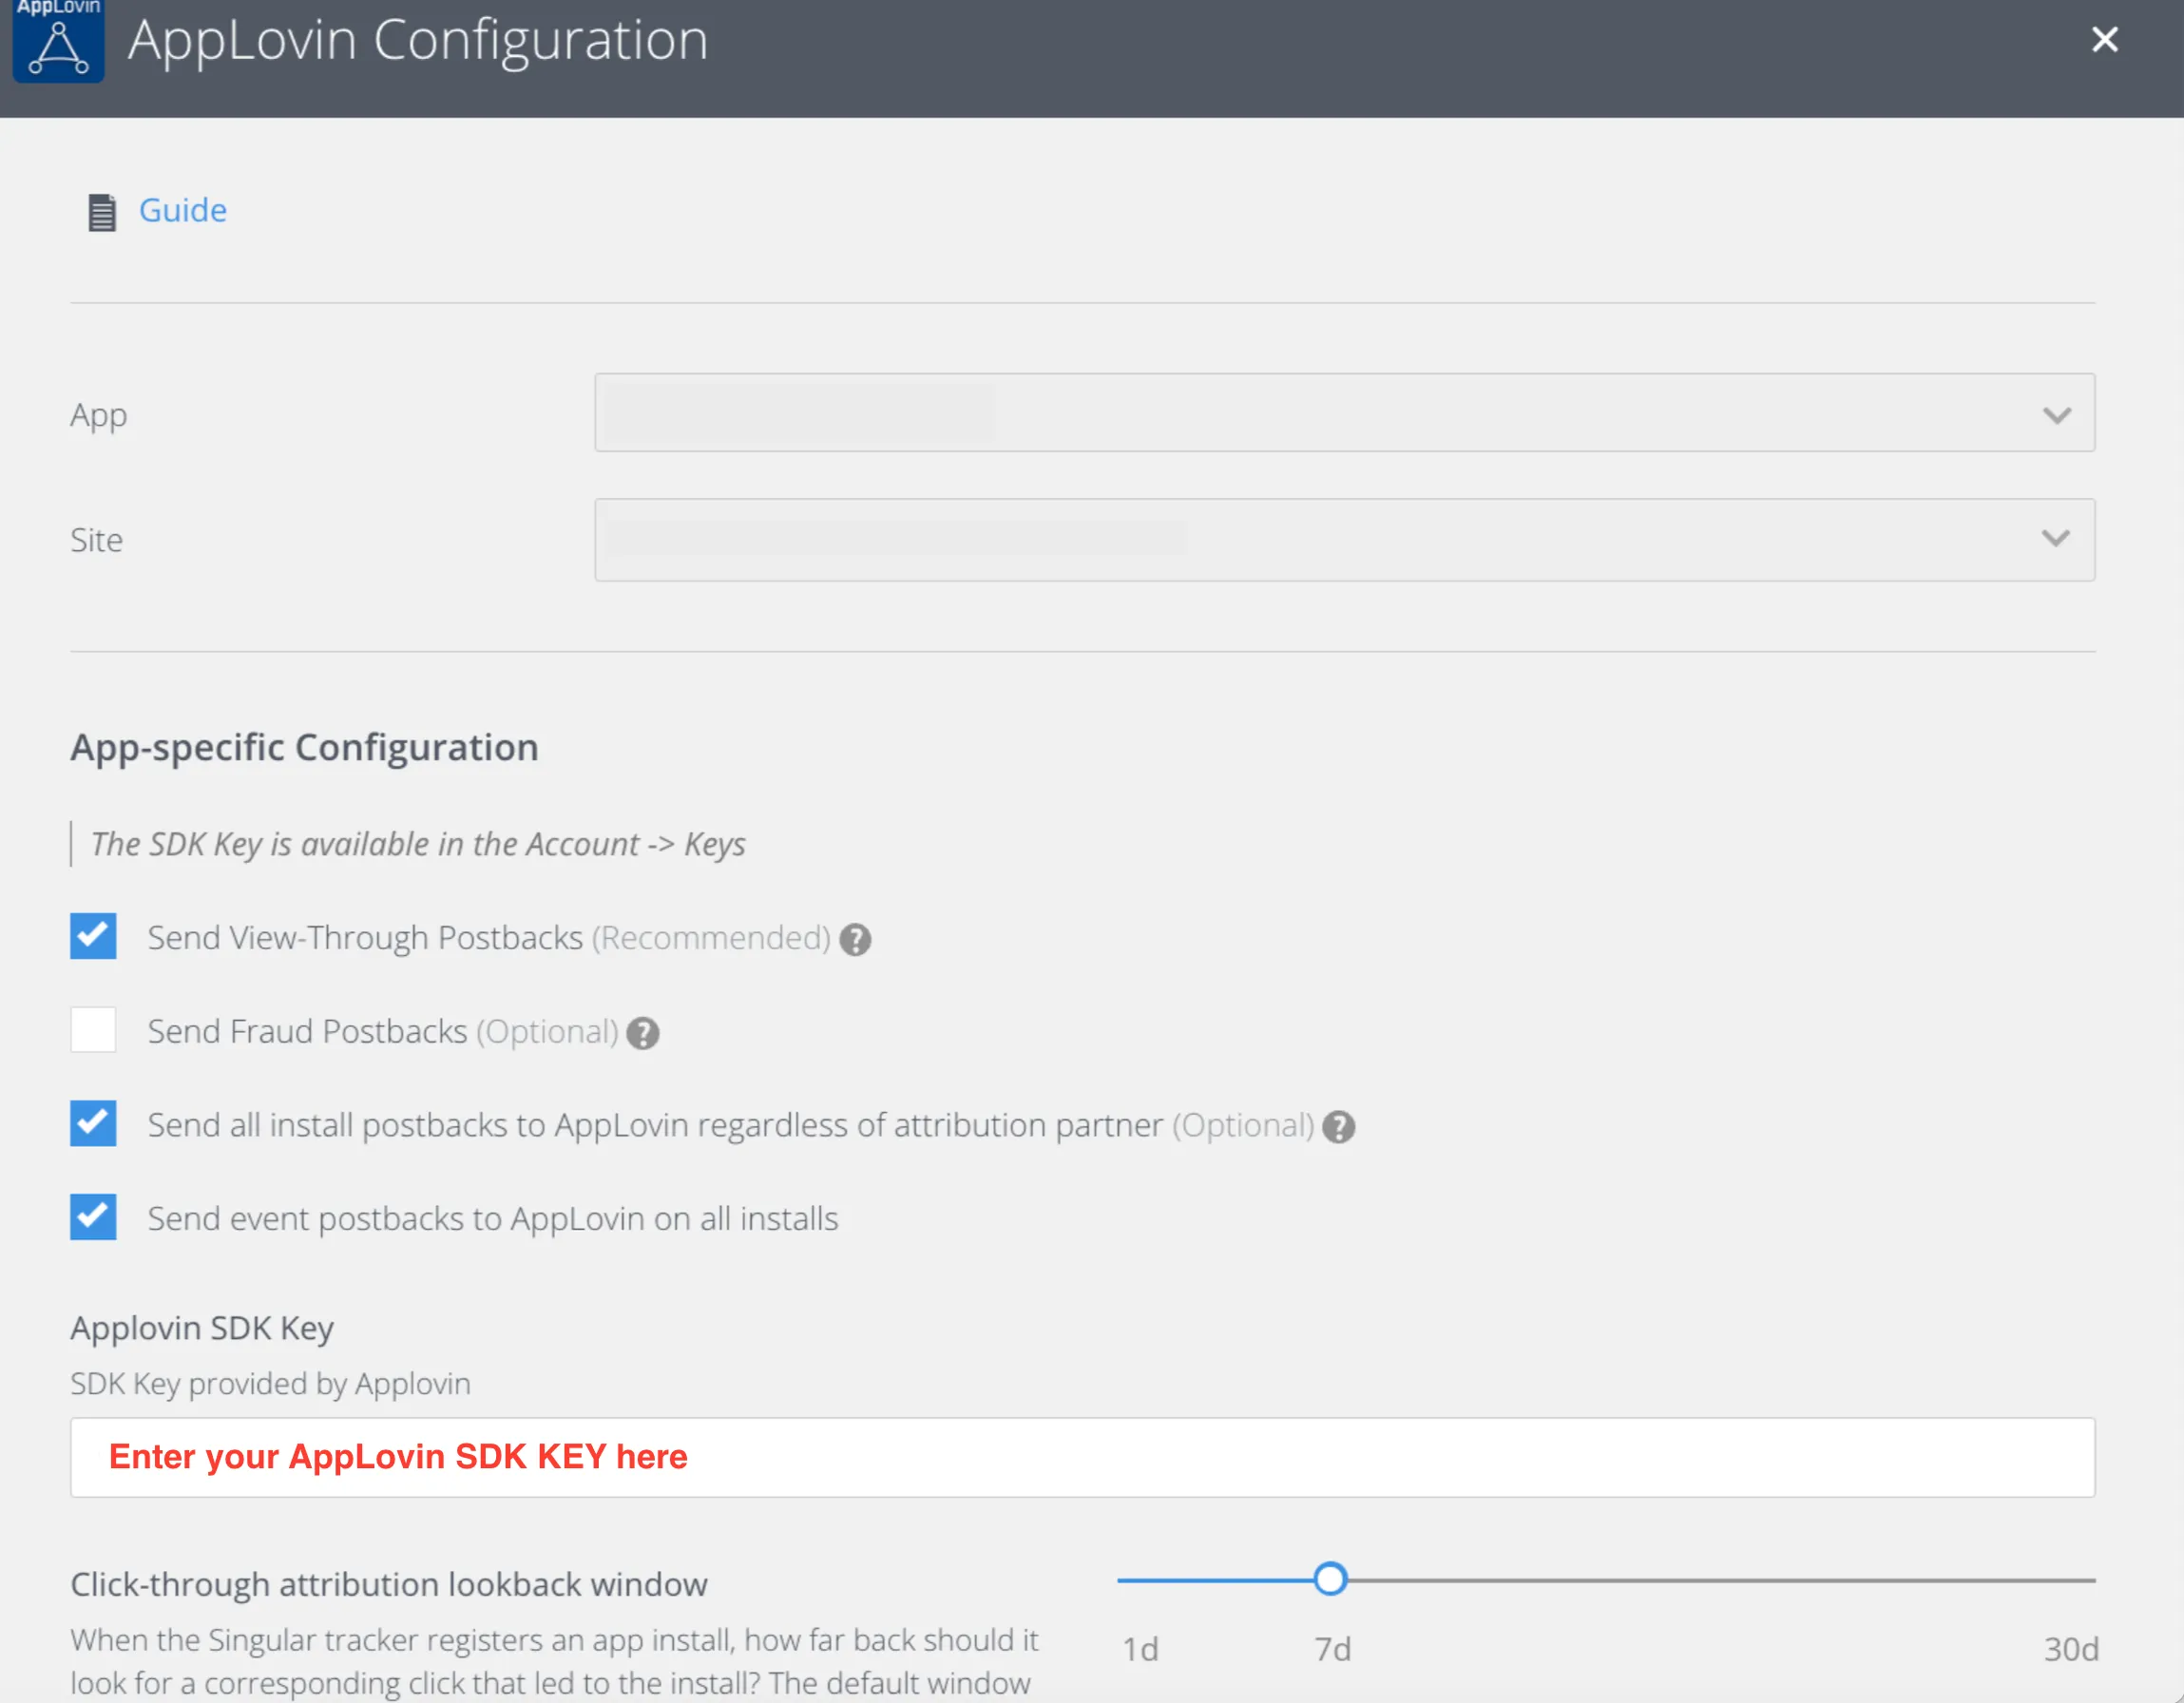Set lookback slider to 30d label
Viewport: 2184px width, 1703px height.
point(2070,1649)
